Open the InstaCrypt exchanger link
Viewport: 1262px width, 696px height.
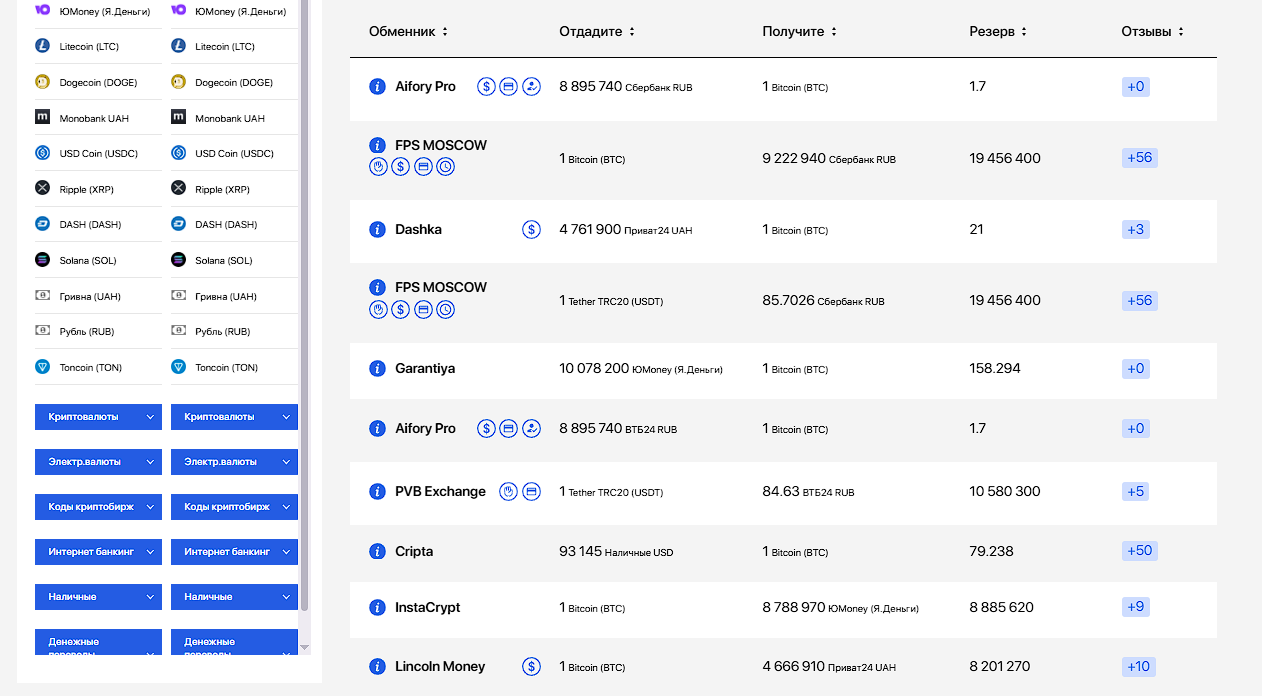coord(428,607)
